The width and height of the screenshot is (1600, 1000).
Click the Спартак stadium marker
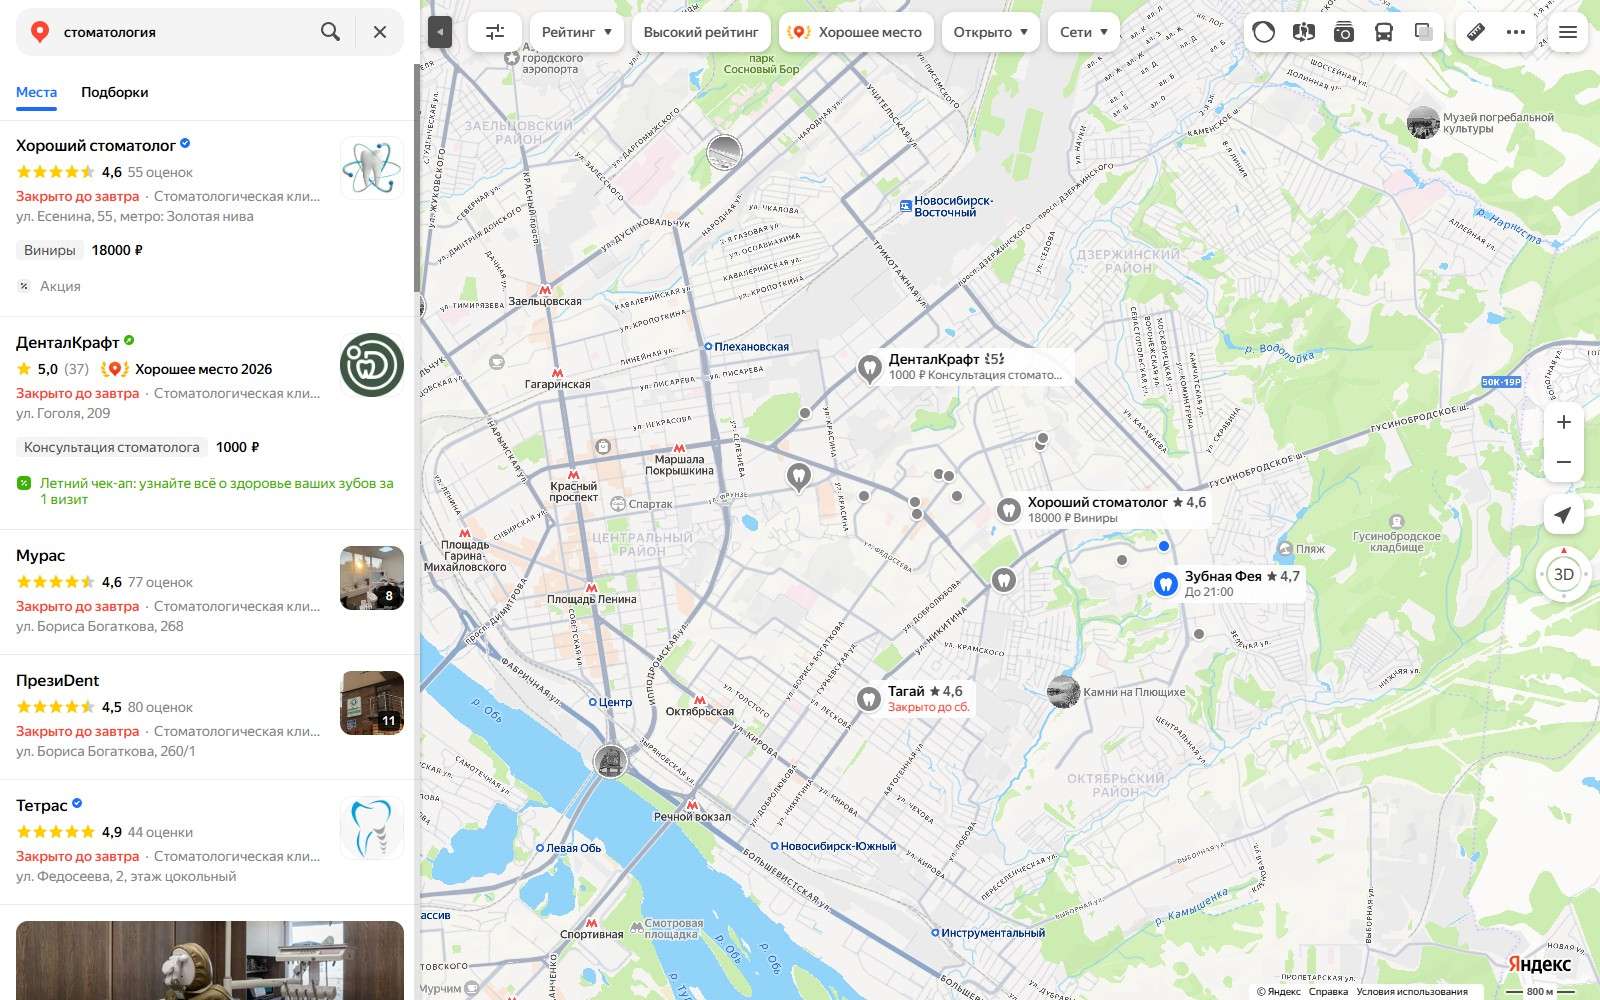618,504
